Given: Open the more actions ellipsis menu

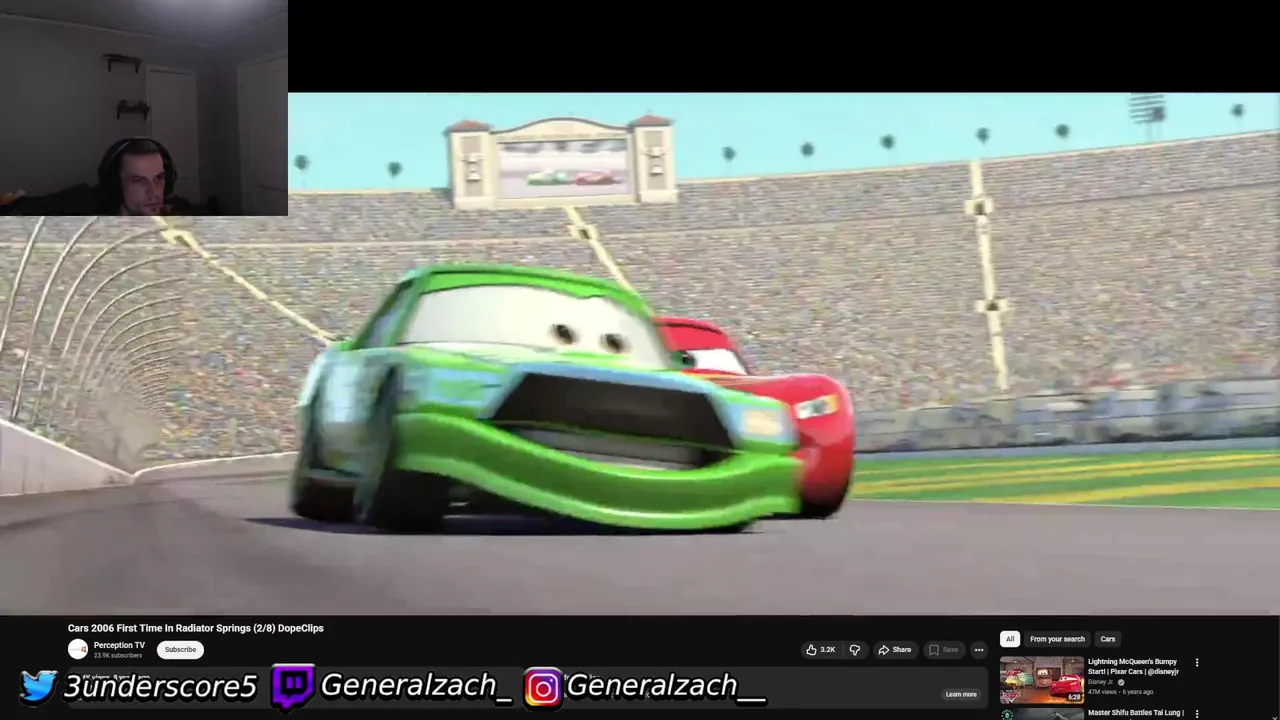Looking at the screenshot, I should (979, 650).
